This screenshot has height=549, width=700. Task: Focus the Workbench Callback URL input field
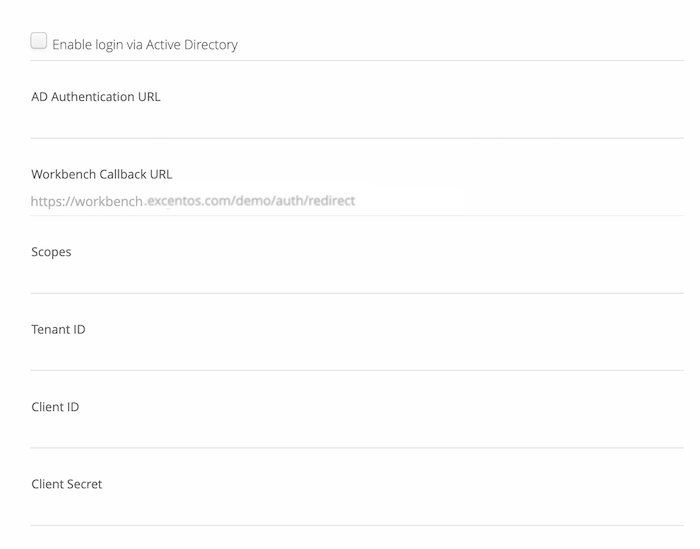click(x=357, y=201)
